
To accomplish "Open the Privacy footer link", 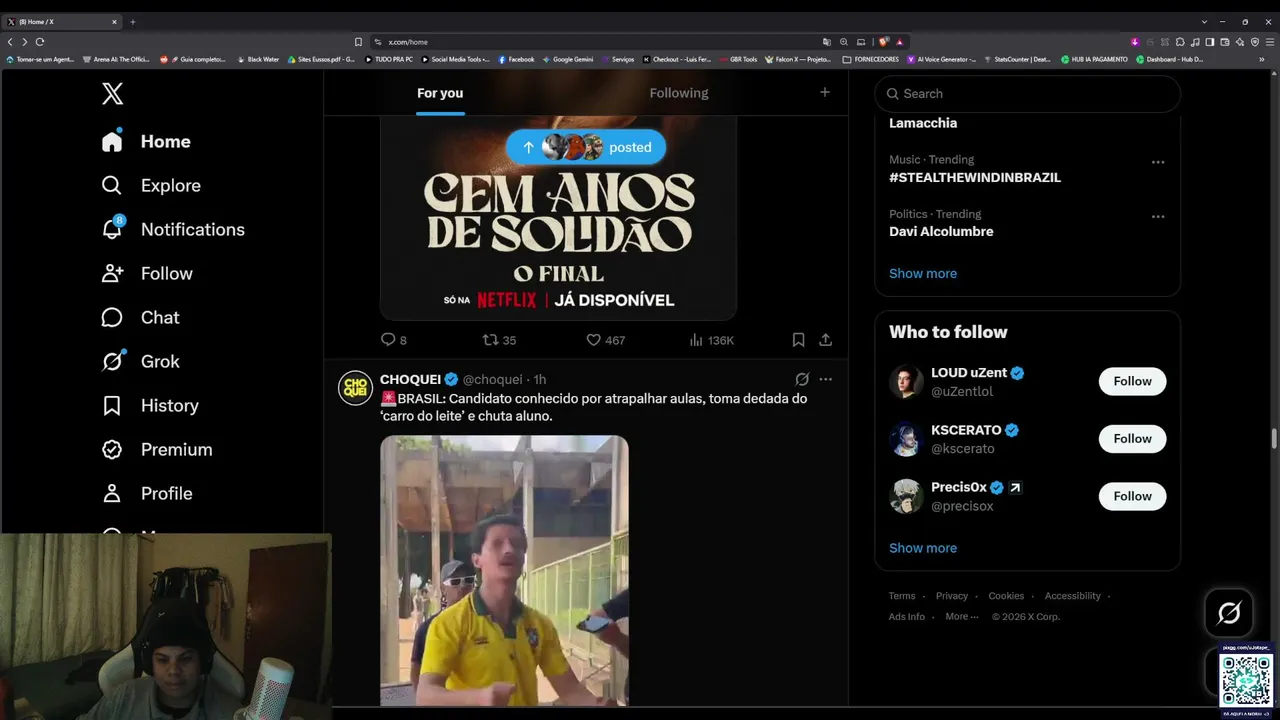I will (952, 596).
